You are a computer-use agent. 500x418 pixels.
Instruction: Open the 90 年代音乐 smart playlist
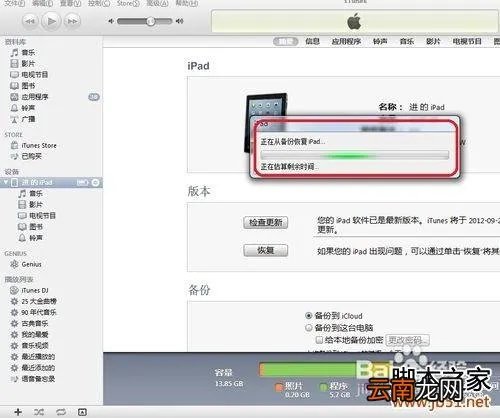tap(33, 312)
